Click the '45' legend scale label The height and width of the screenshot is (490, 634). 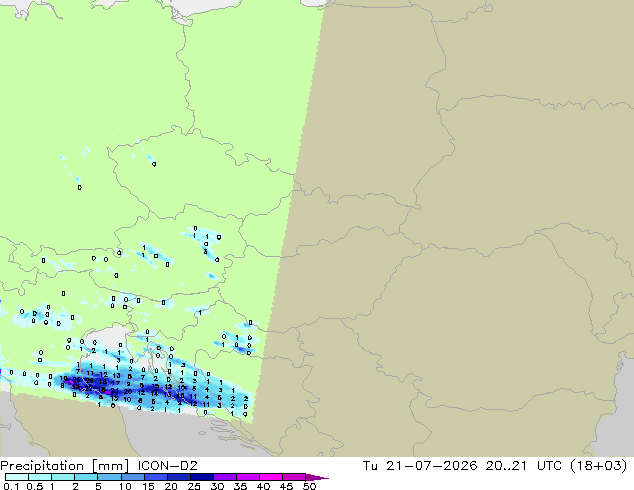tap(286, 486)
